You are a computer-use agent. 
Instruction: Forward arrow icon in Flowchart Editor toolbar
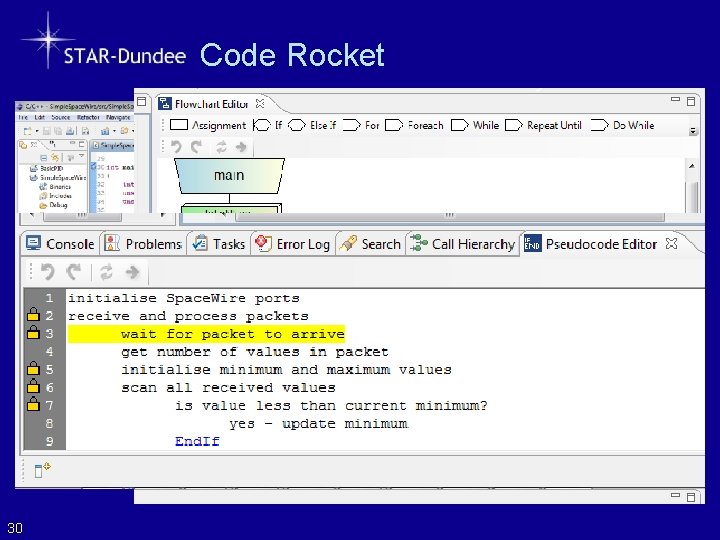coord(241,147)
